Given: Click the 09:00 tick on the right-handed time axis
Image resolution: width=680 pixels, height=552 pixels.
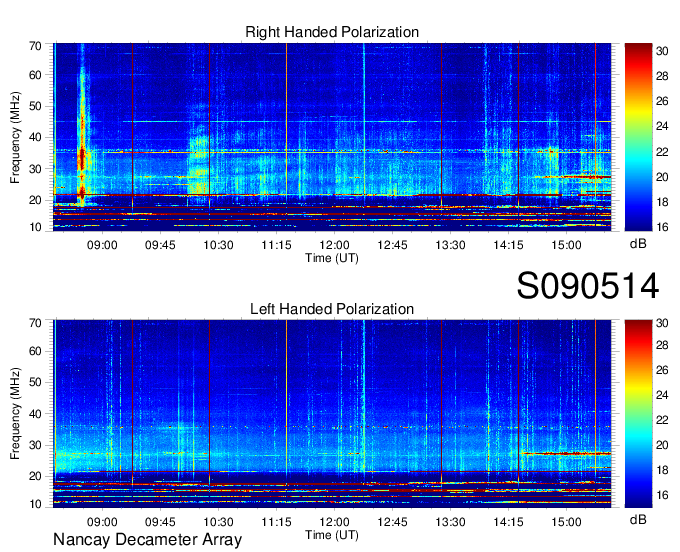Looking at the screenshot, I should [x=102, y=245].
